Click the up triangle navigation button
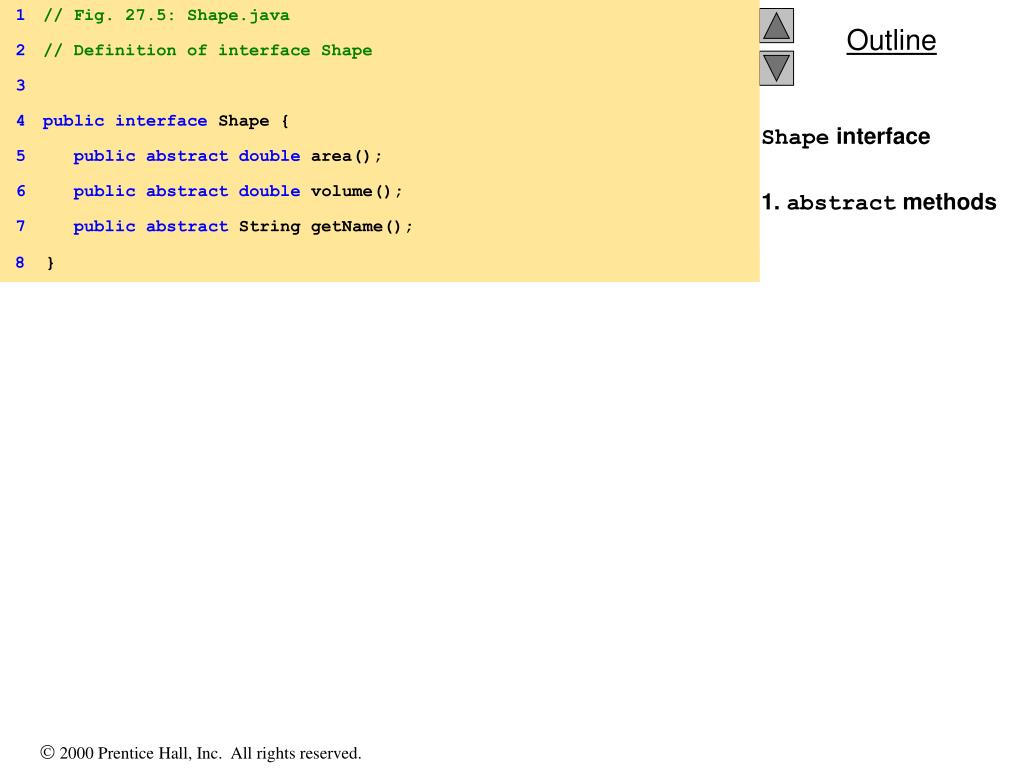1024x768 pixels. click(776, 25)
